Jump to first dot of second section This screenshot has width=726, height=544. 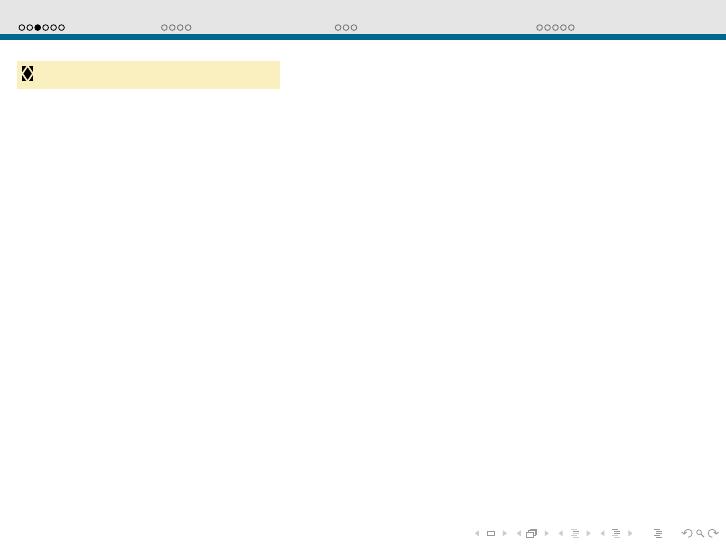coord(165,28)
